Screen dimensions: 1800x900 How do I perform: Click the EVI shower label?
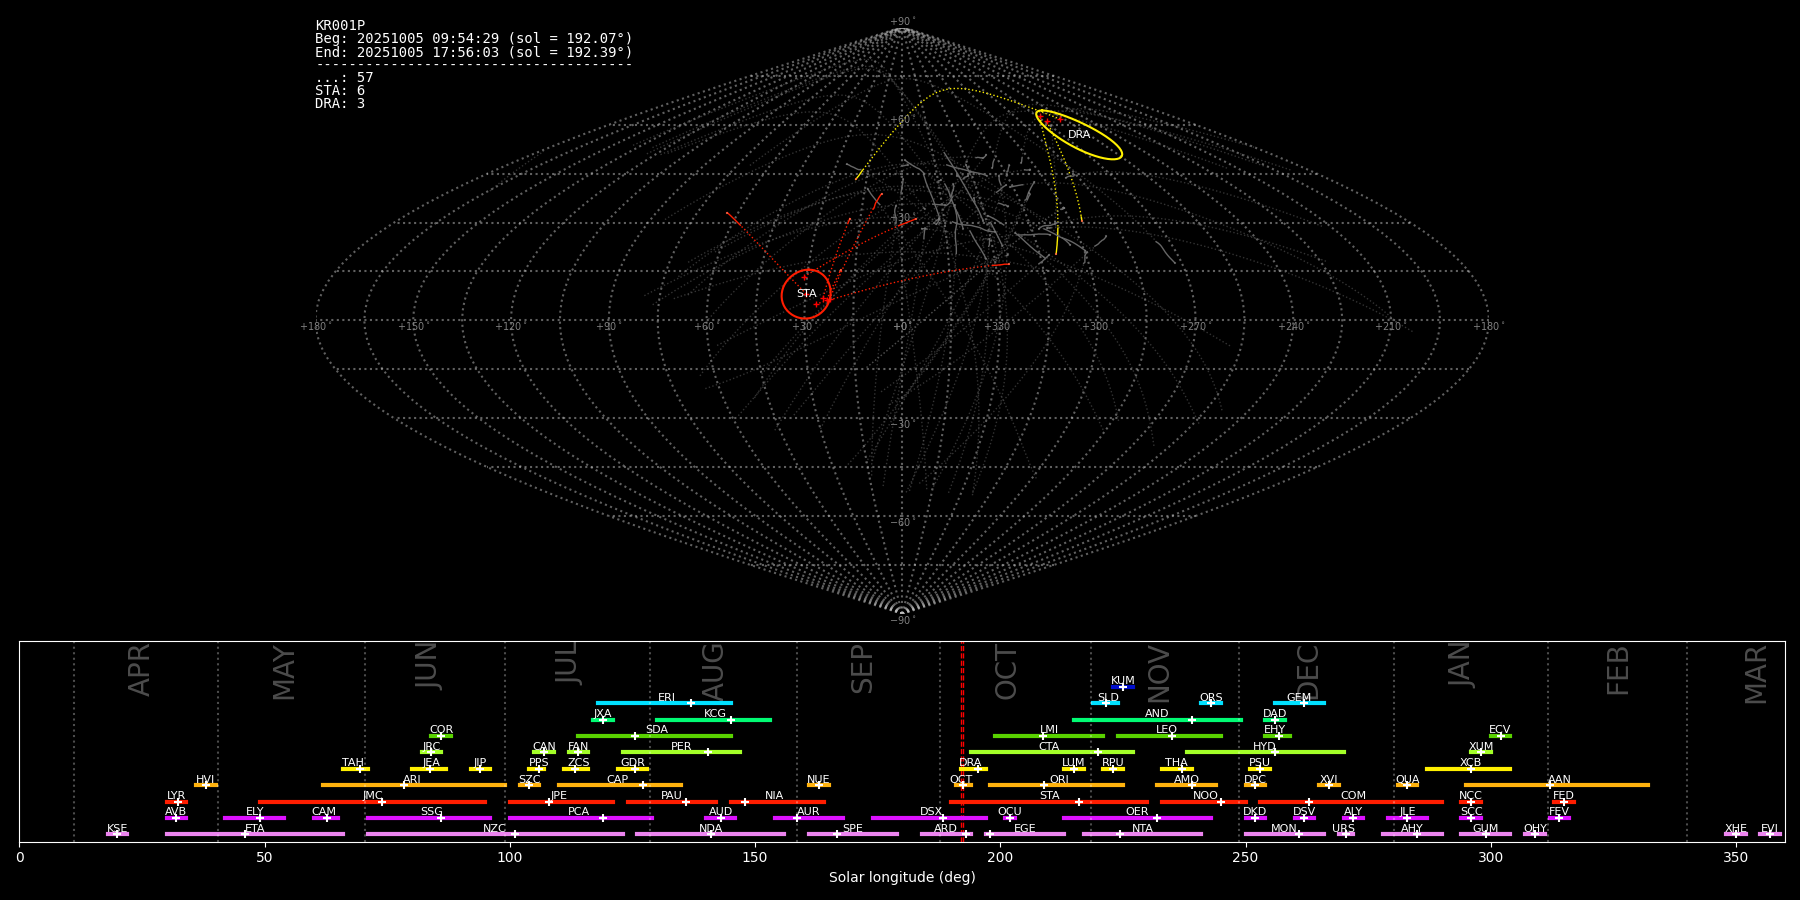click(x=1769, y=829)
